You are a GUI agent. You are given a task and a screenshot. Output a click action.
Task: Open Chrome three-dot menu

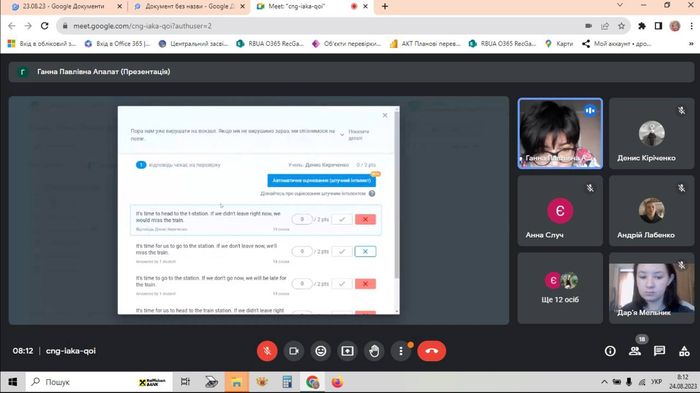691,26
